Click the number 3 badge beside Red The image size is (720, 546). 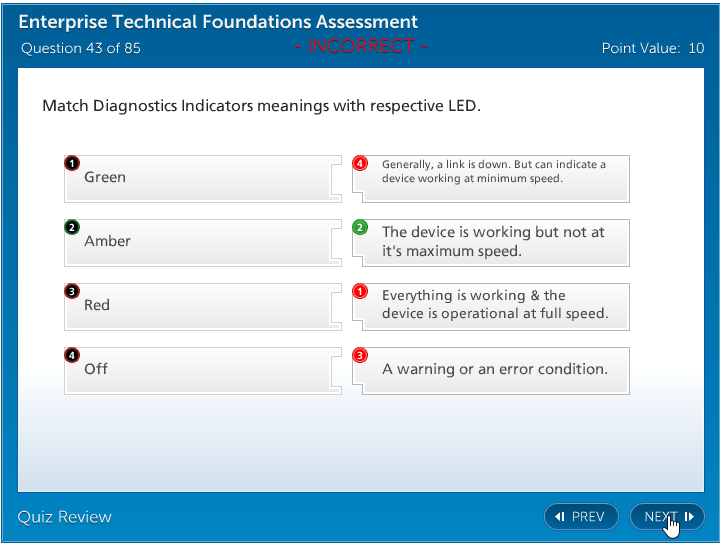coord(72,291)
